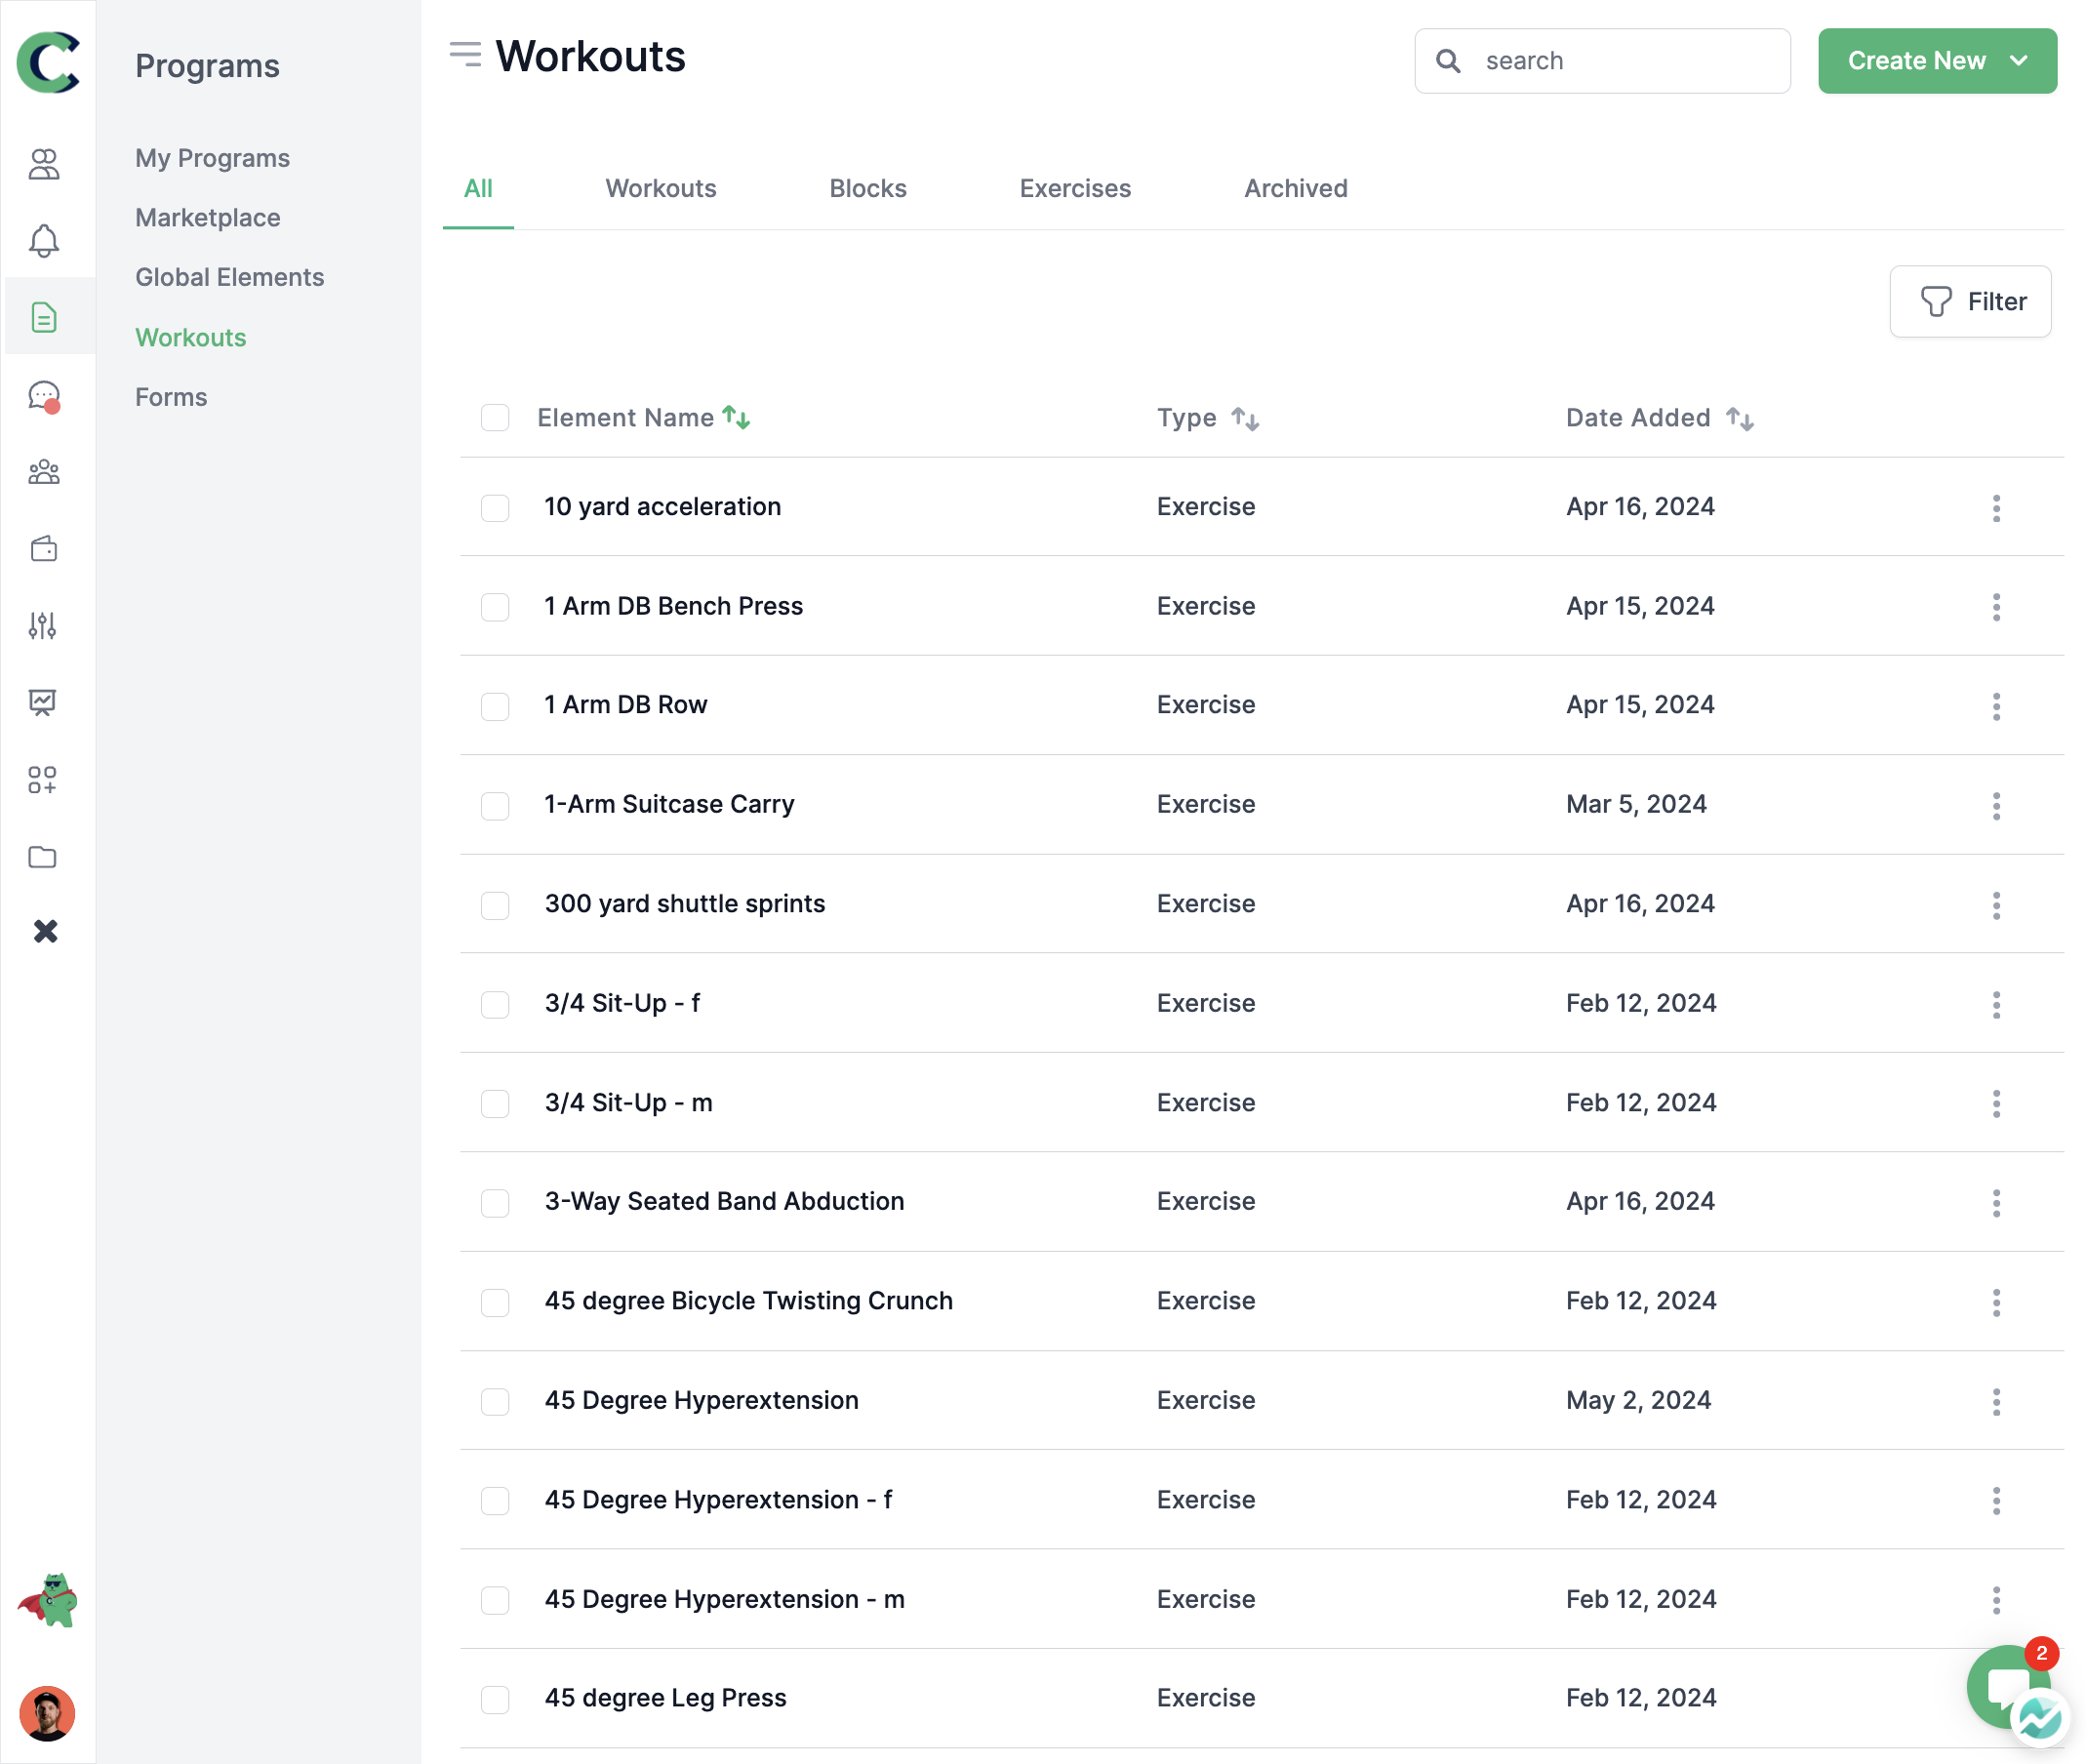
Task: Switch to the Exercises tab
Action: [1076, 187]
